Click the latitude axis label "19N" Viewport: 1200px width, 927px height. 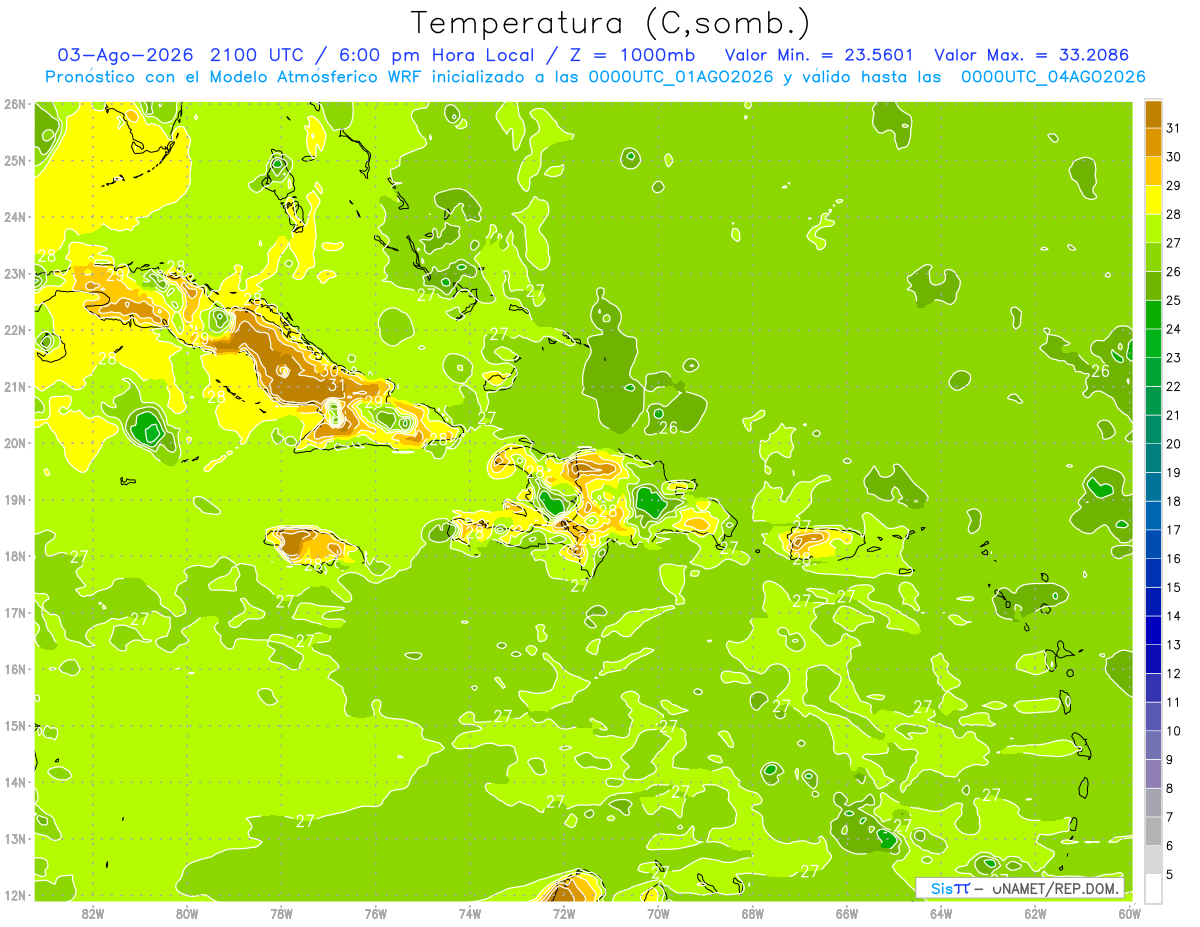(x=15, y=500)
